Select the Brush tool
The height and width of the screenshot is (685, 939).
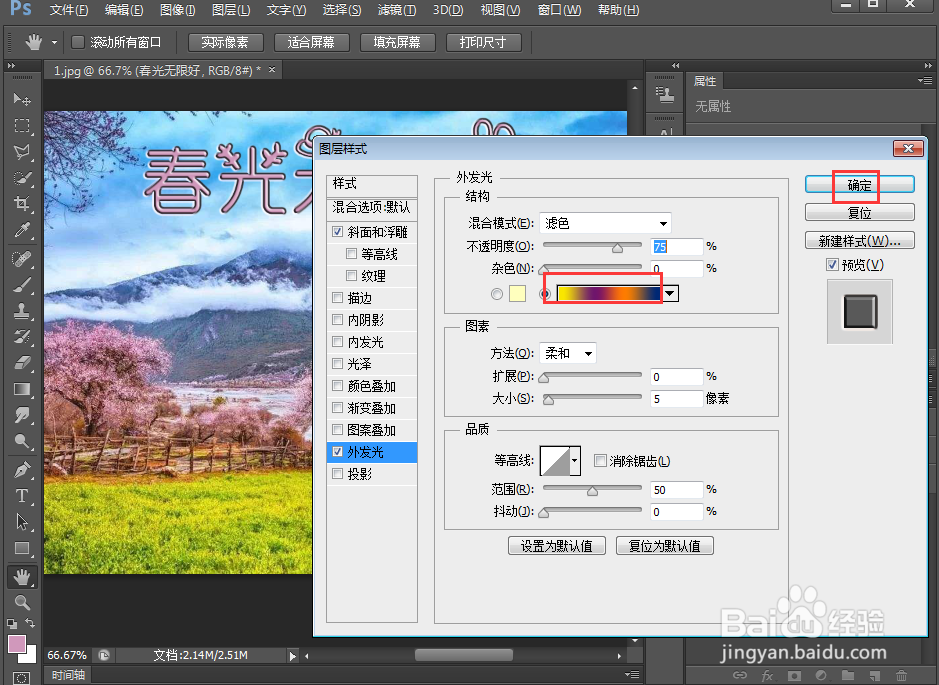tap(22, 285)
